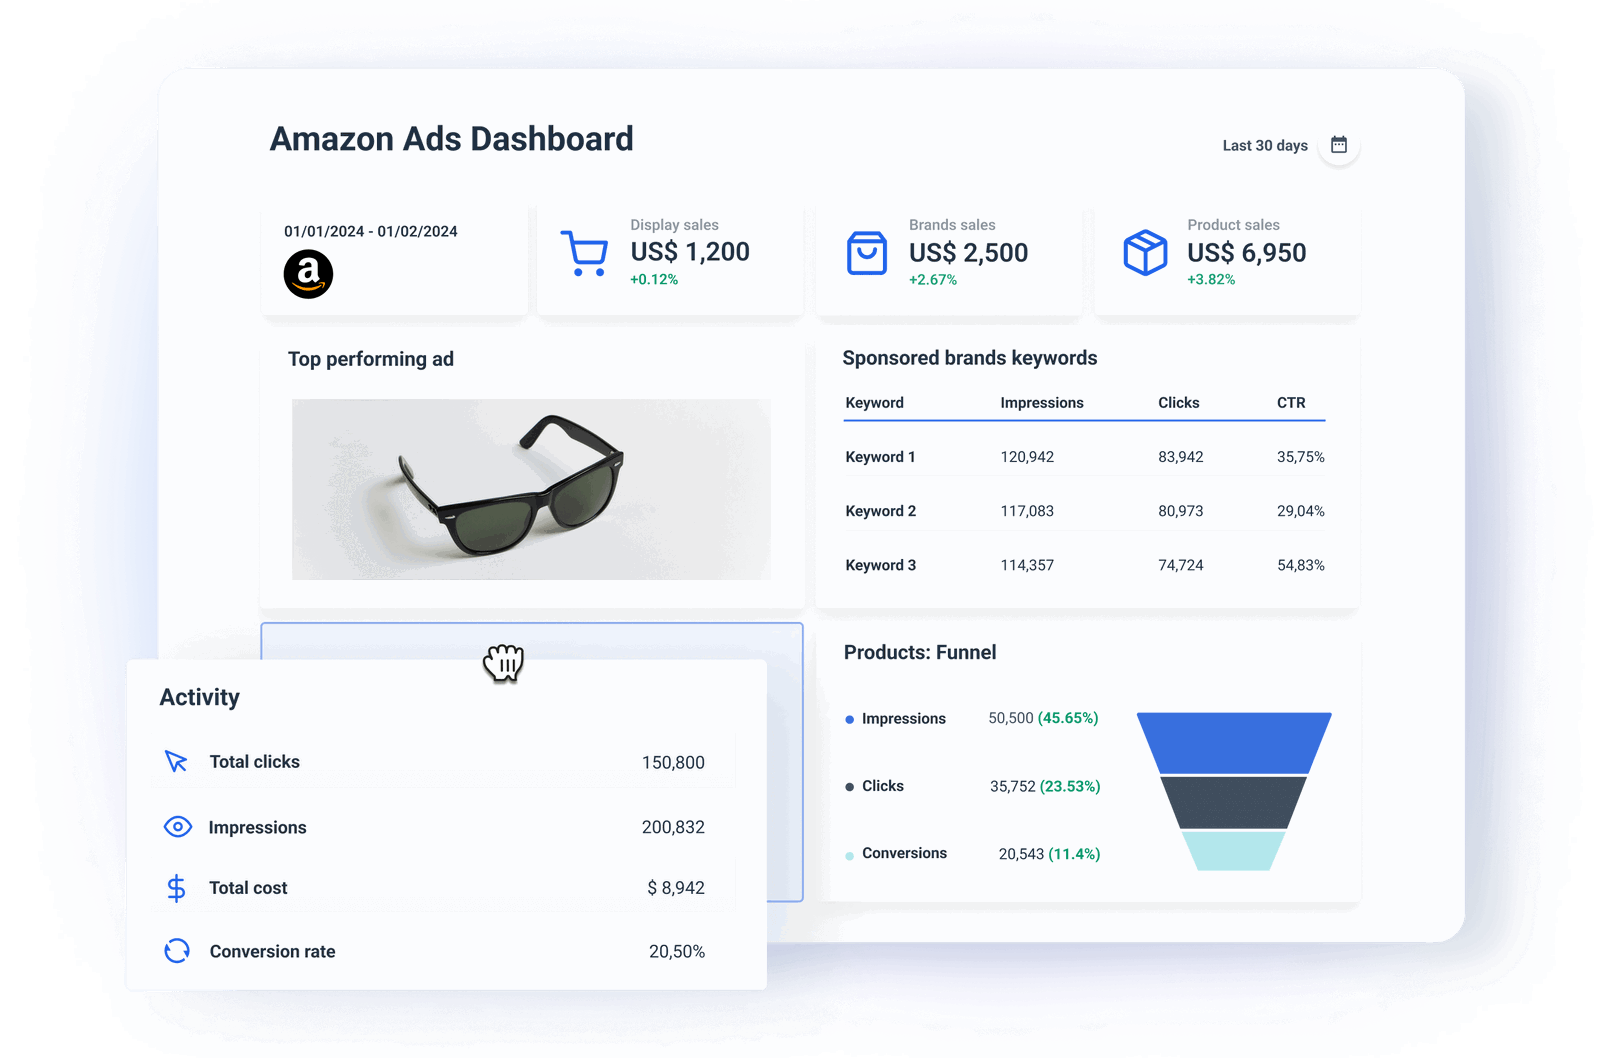Click the eye icon beside Impressions

(176, 826)
